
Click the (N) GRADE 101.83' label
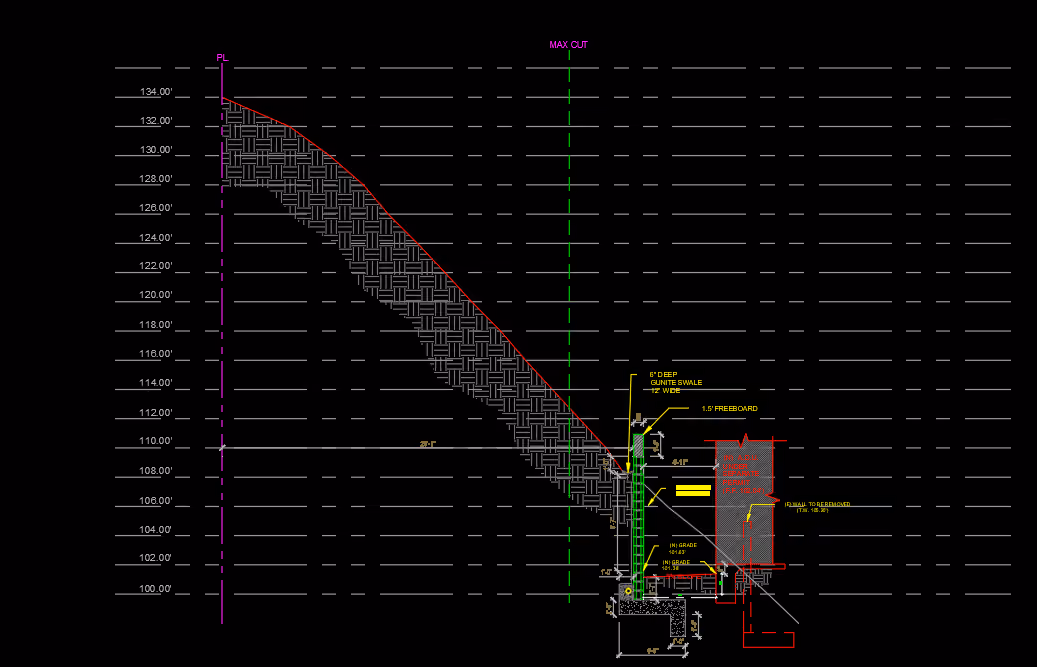click(682, 549)
